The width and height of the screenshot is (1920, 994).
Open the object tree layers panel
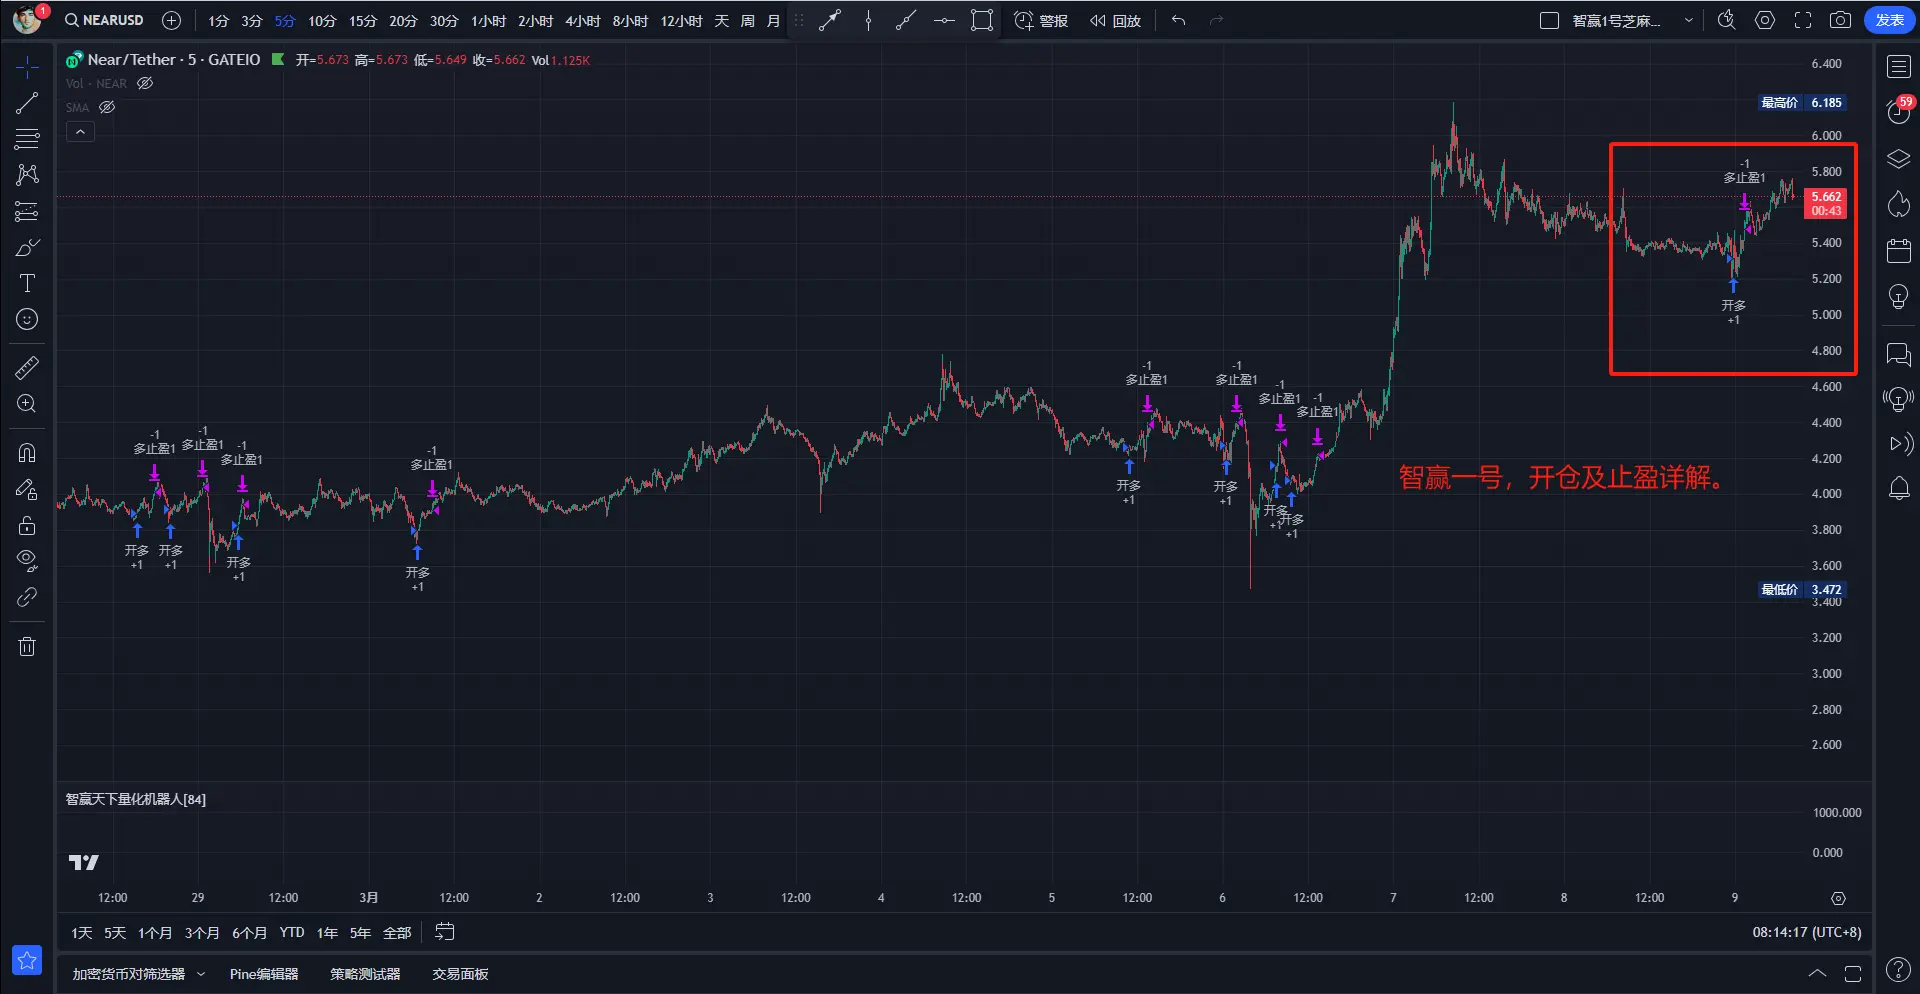click(x=1898, y=159)
